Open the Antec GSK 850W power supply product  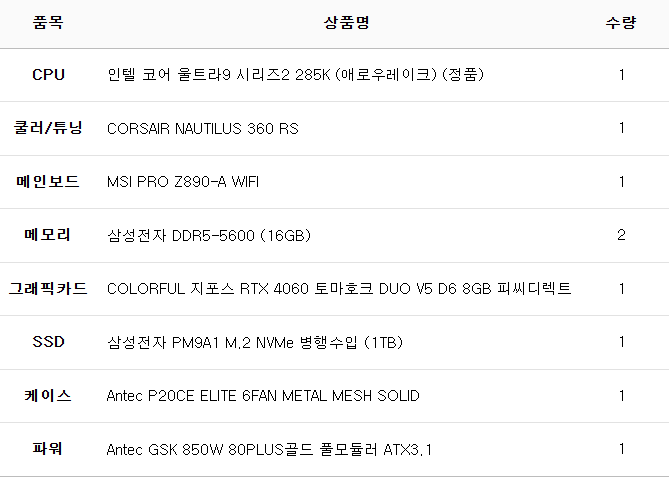click(x=269, y=449)
